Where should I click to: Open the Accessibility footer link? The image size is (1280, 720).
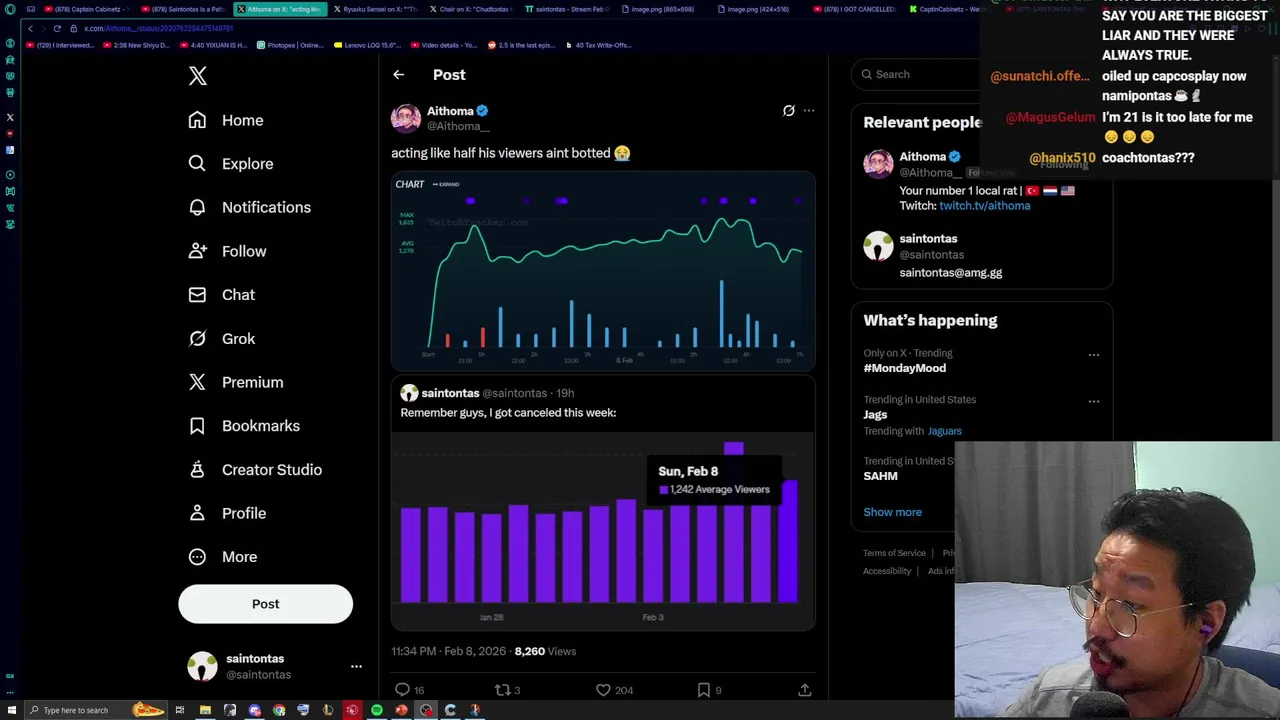click(887, 571)
